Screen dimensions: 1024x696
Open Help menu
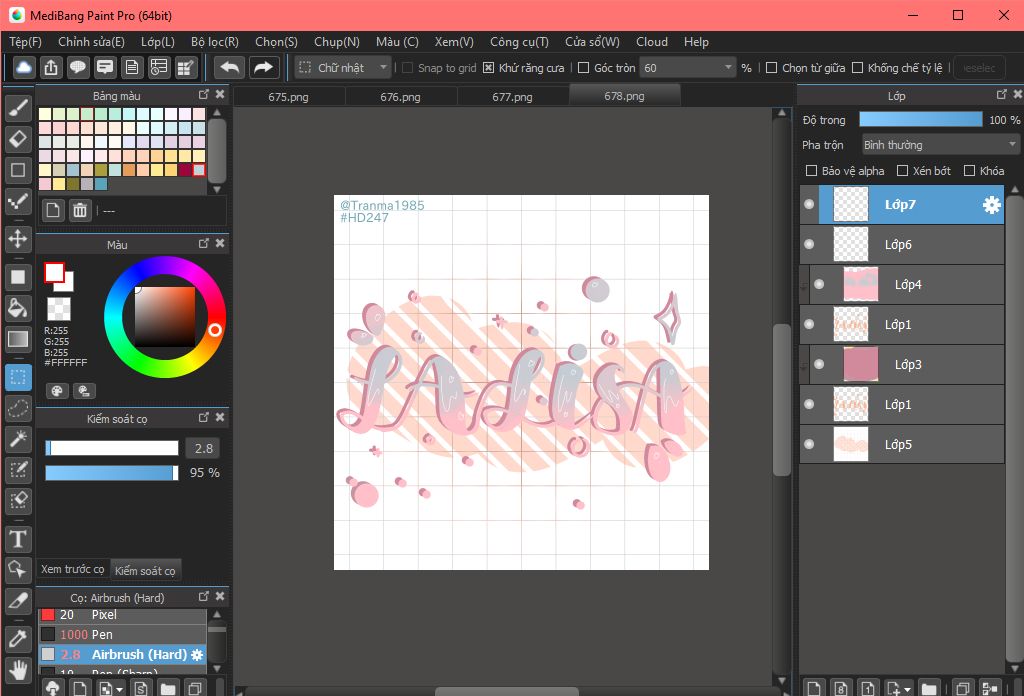(x=696, y=42)
